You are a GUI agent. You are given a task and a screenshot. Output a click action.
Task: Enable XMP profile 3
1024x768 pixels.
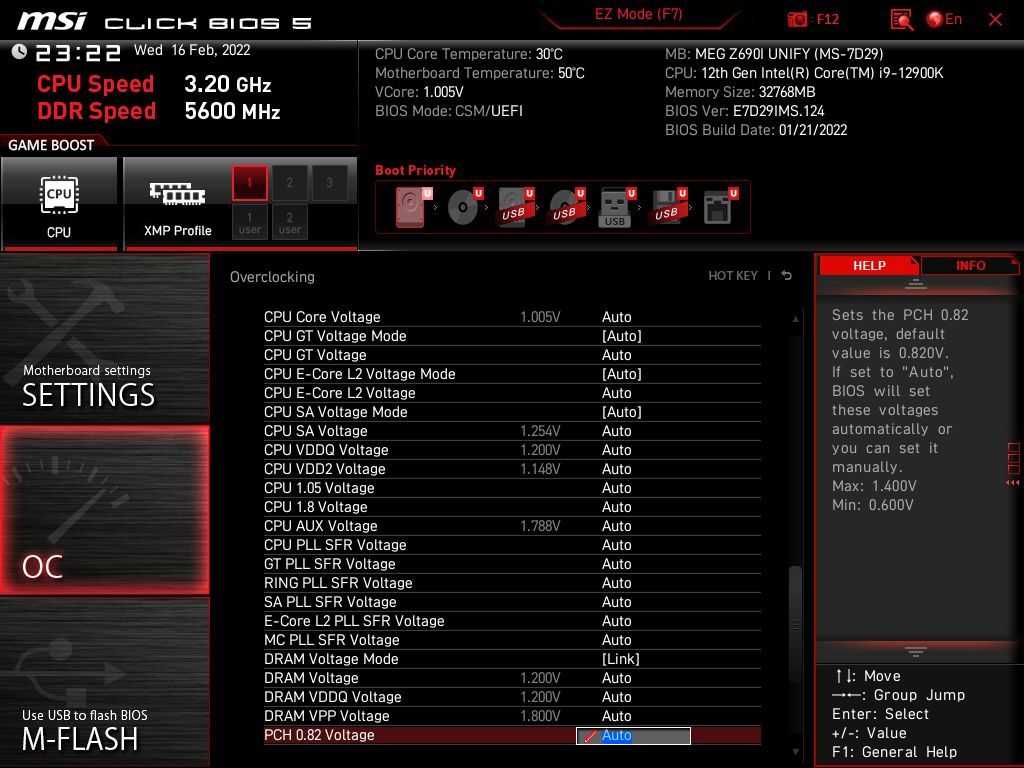coord(329,183)
